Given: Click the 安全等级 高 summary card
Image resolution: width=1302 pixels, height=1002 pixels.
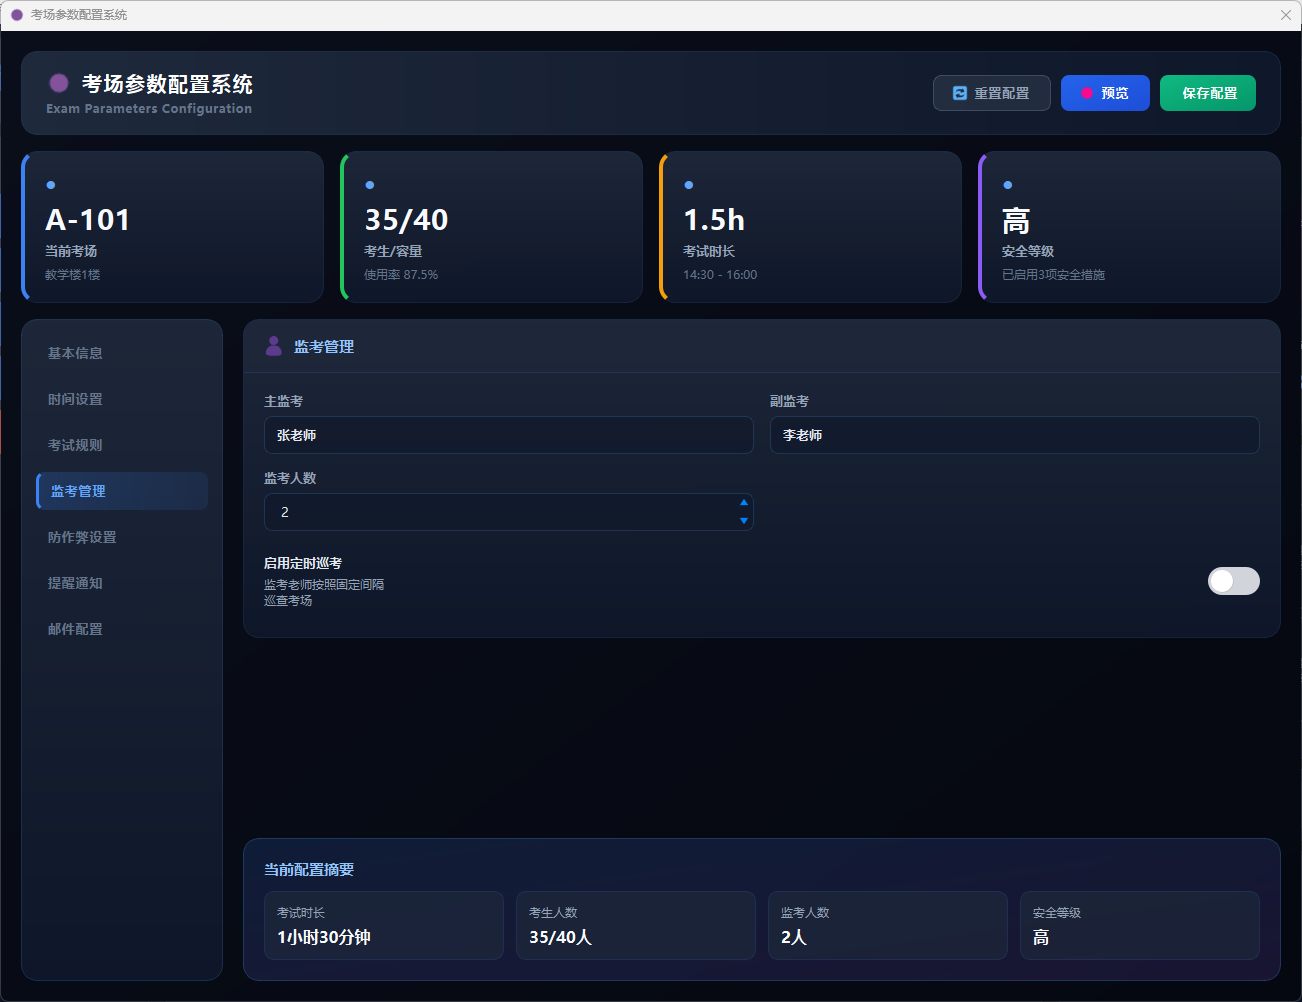Looking at the screenshot, I should 1139,925.
